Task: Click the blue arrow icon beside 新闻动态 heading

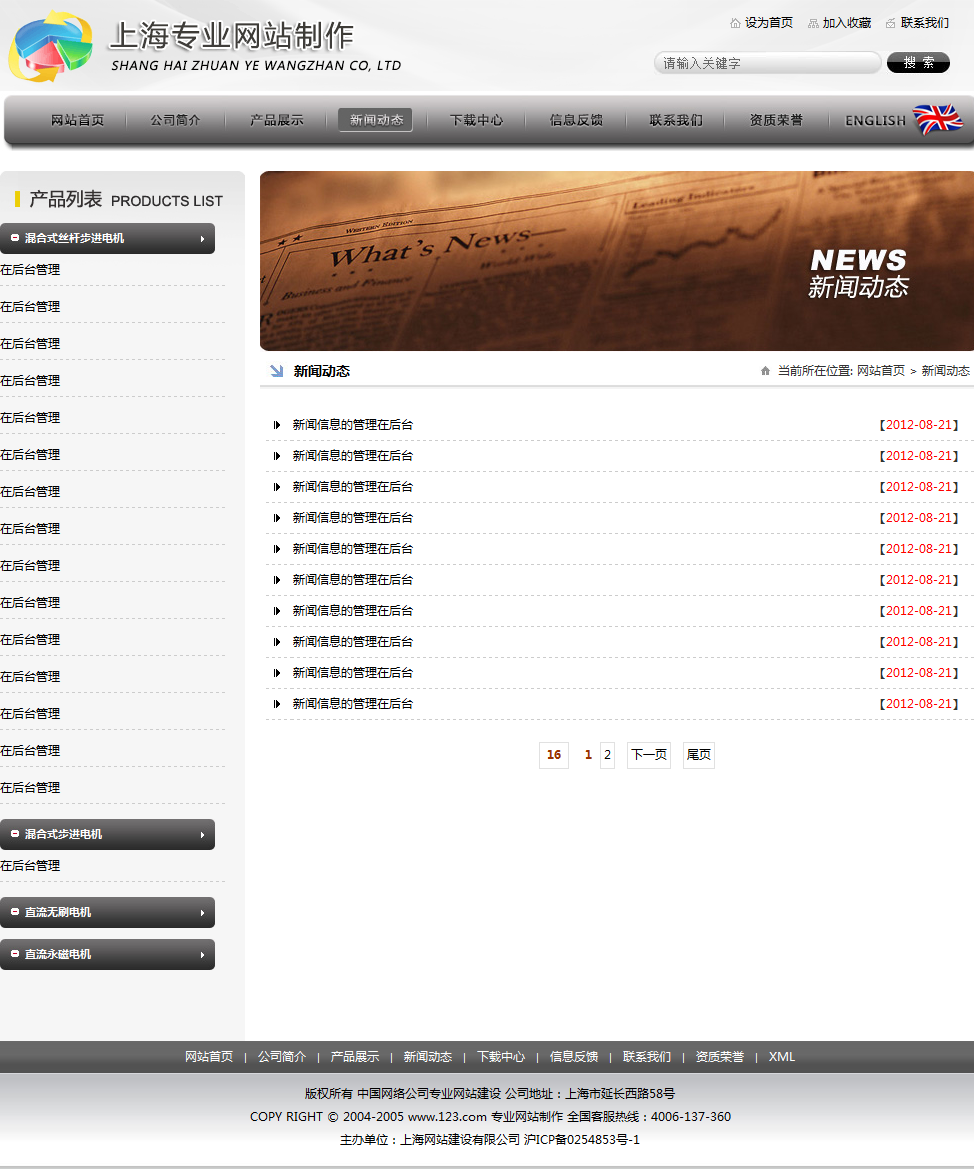Action: (x=277, y=371)
